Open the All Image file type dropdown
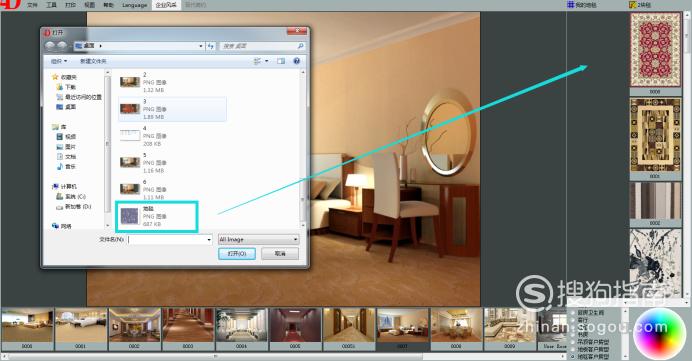This screenshot has height=361, width=692. (x=259, y=240)
